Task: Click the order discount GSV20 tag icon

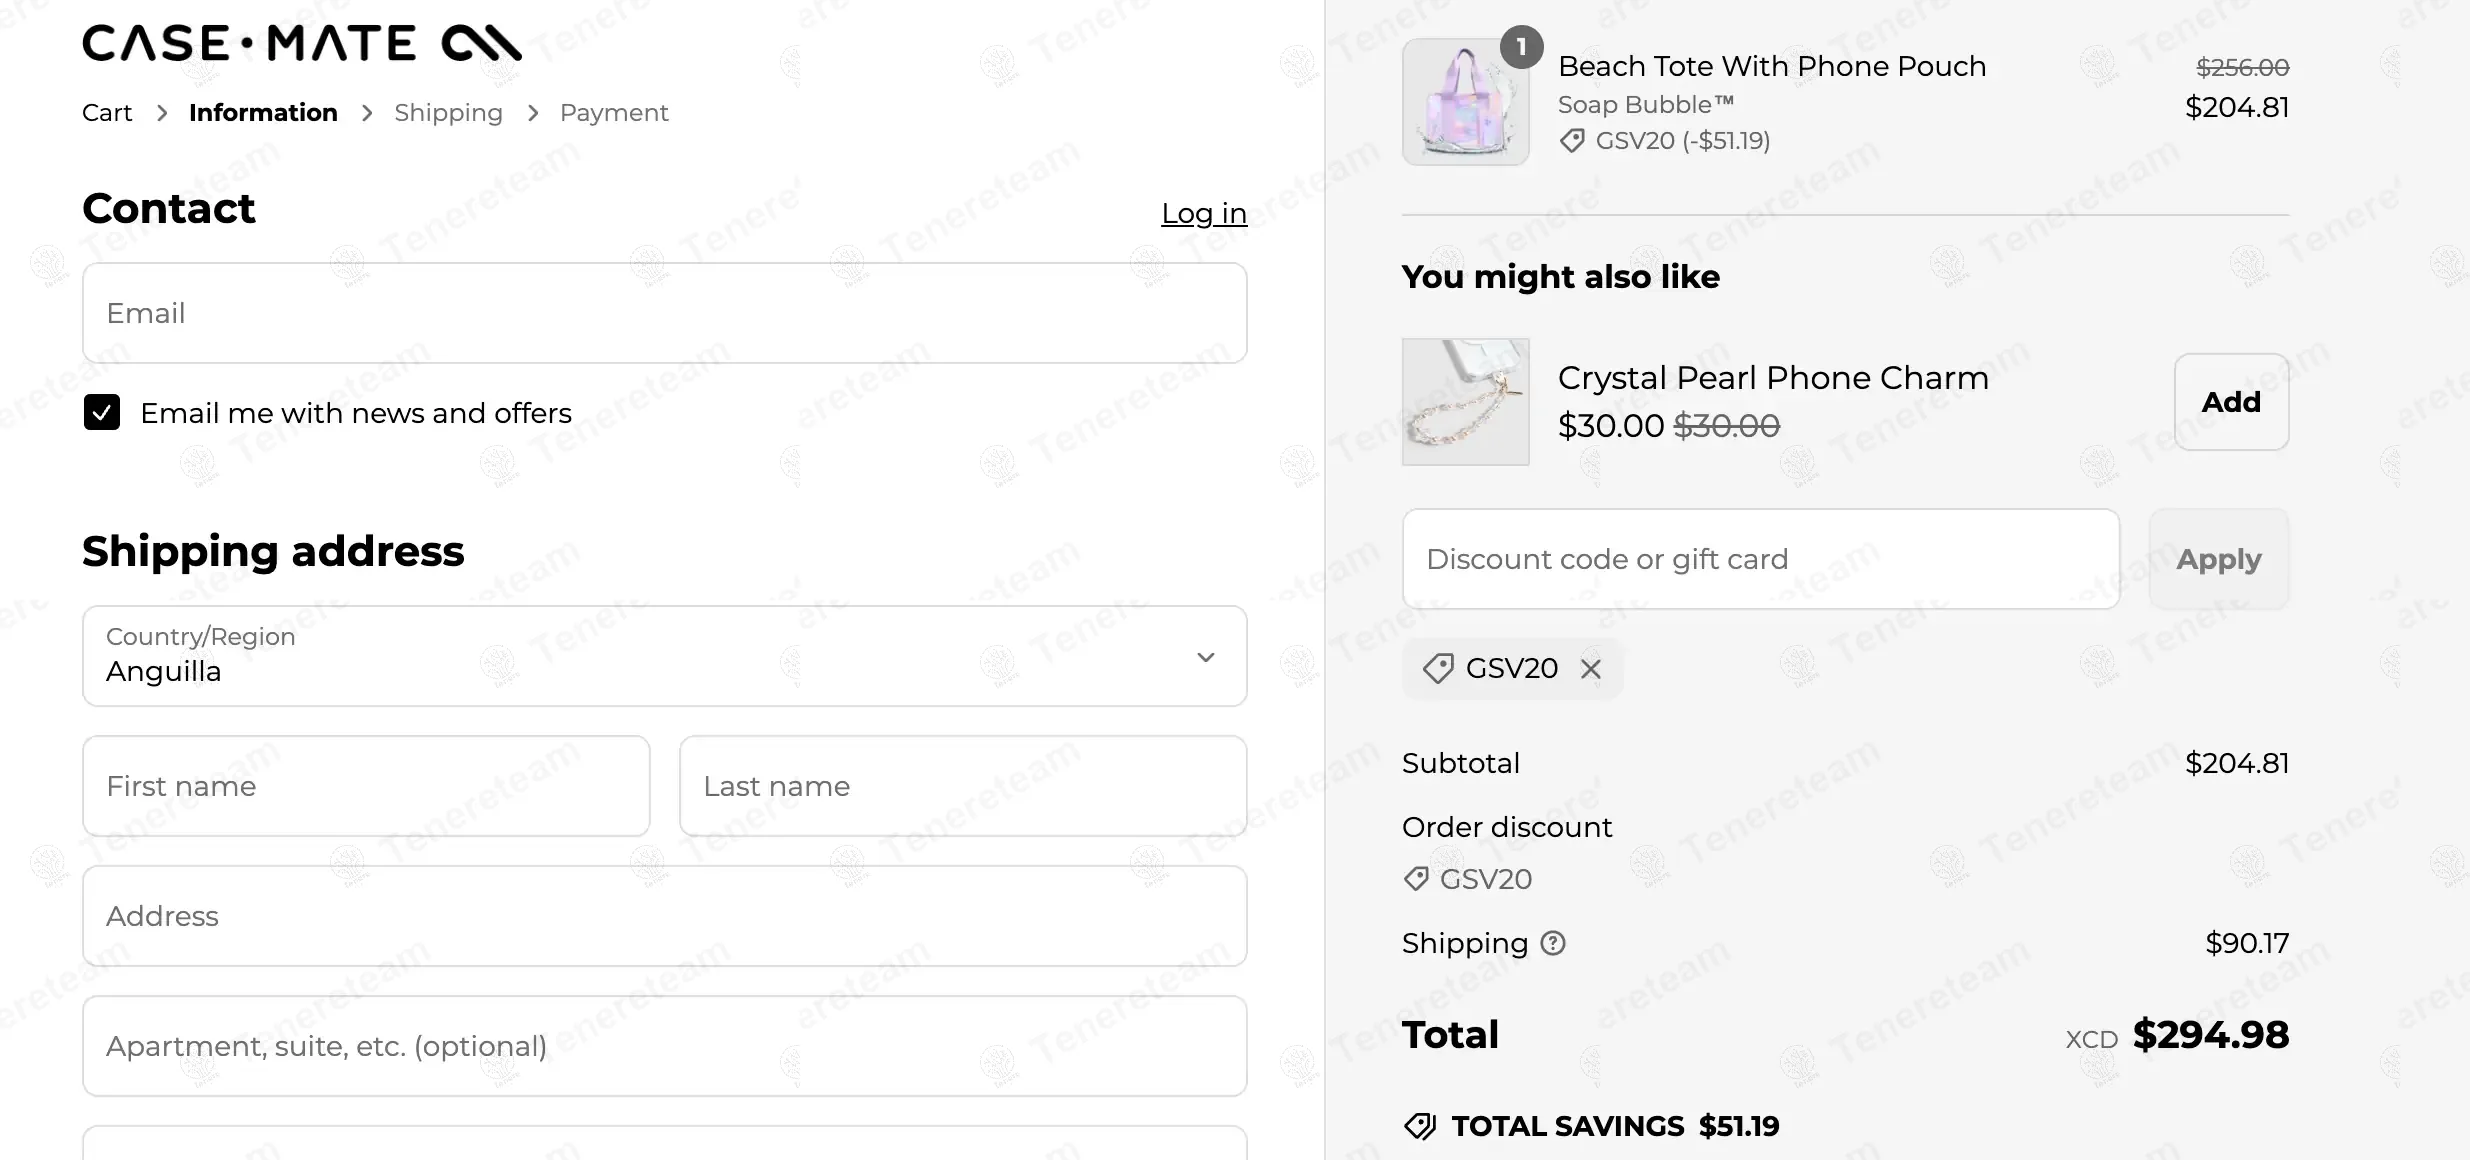Action: (1416, 879)
